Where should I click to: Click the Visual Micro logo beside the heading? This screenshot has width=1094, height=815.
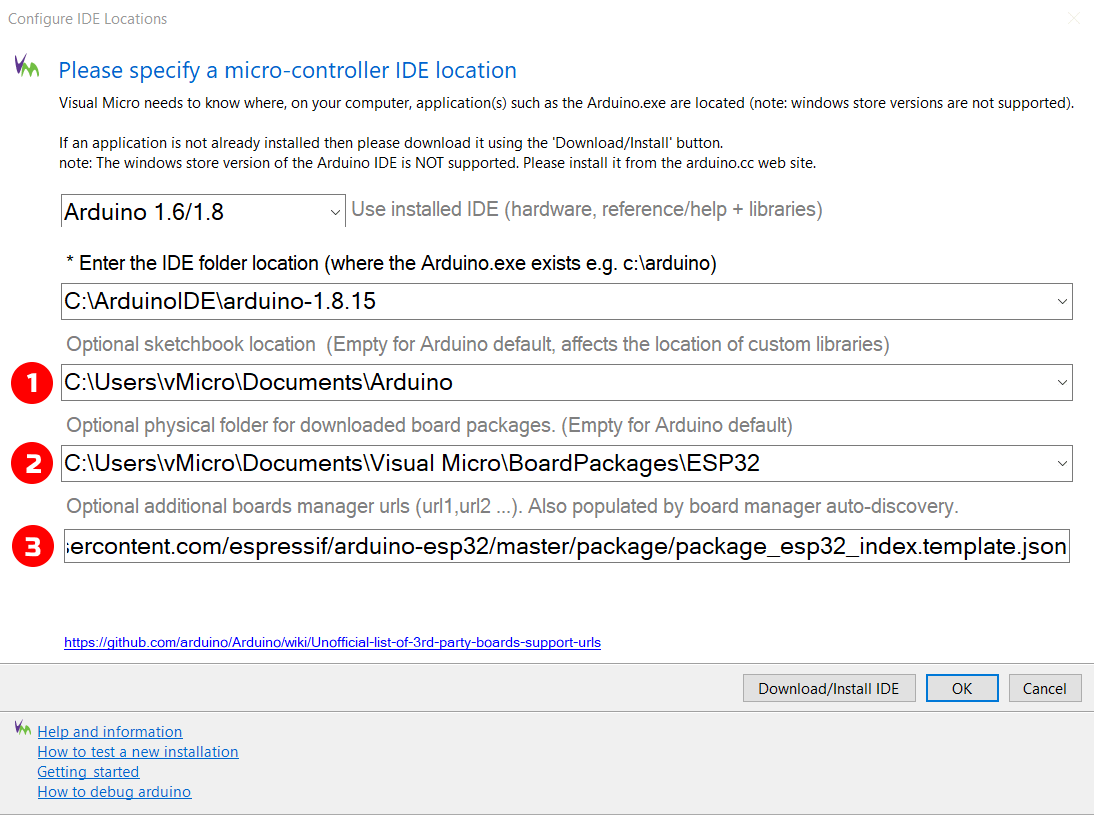(27, 66)
